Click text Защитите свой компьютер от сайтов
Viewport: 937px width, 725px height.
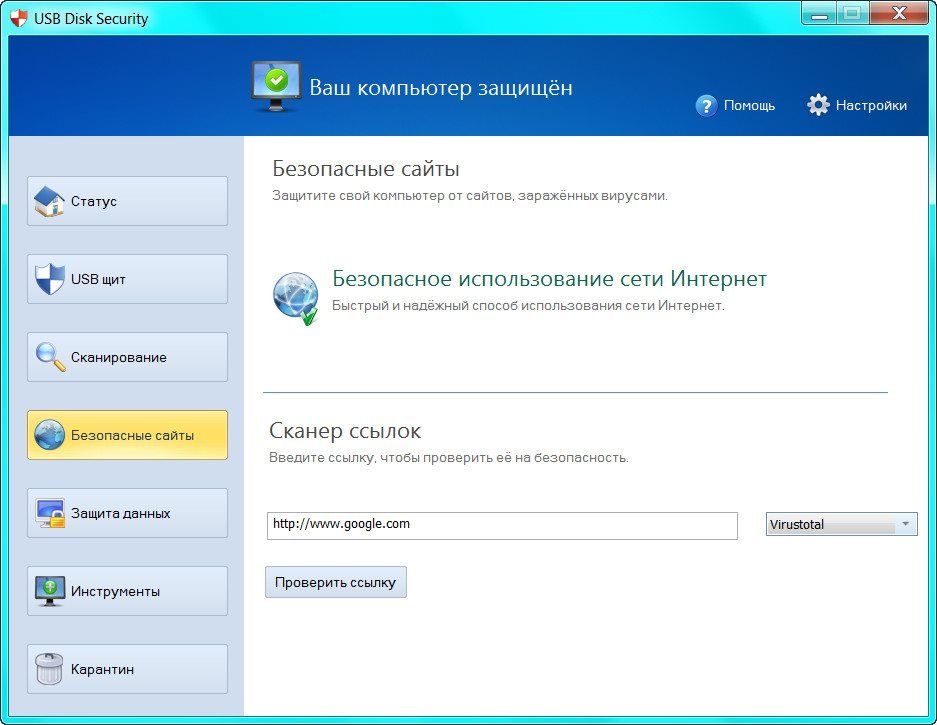pyautogui.click(x=470, y=195)
